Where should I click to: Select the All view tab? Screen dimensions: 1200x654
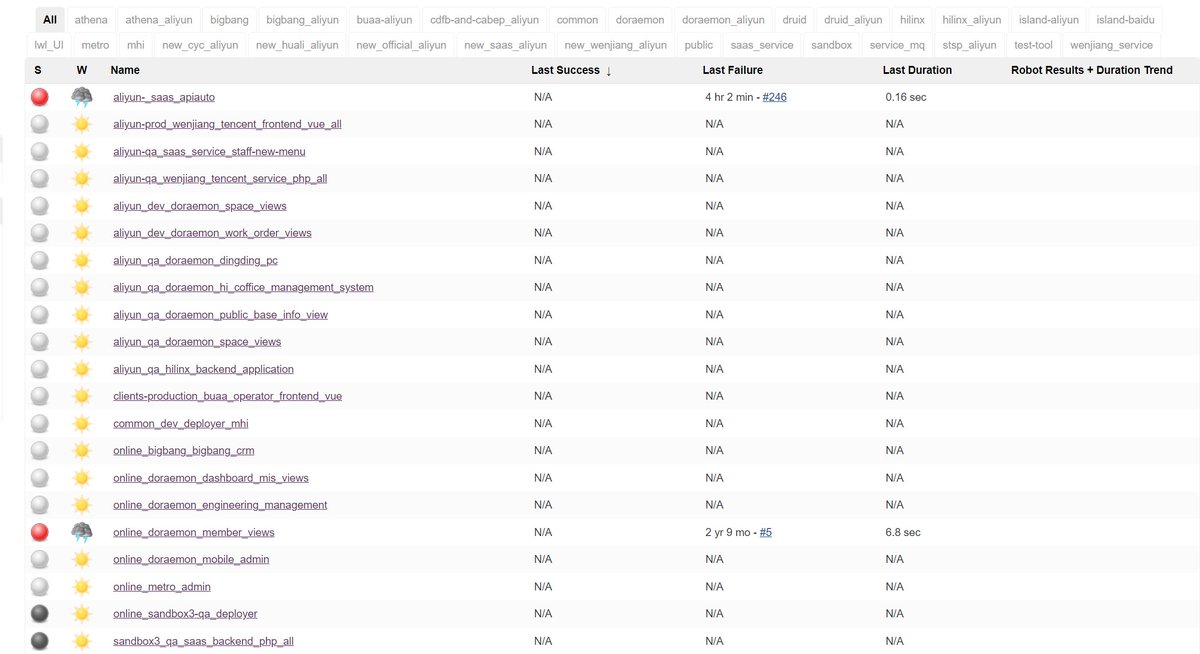[x=50, y=20]
